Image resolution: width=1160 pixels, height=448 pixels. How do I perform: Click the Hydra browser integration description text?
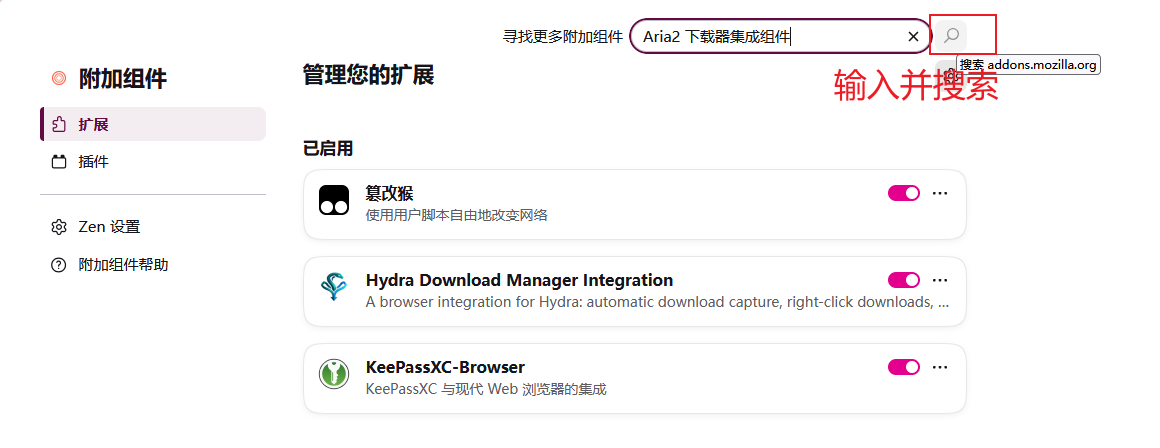658,302
